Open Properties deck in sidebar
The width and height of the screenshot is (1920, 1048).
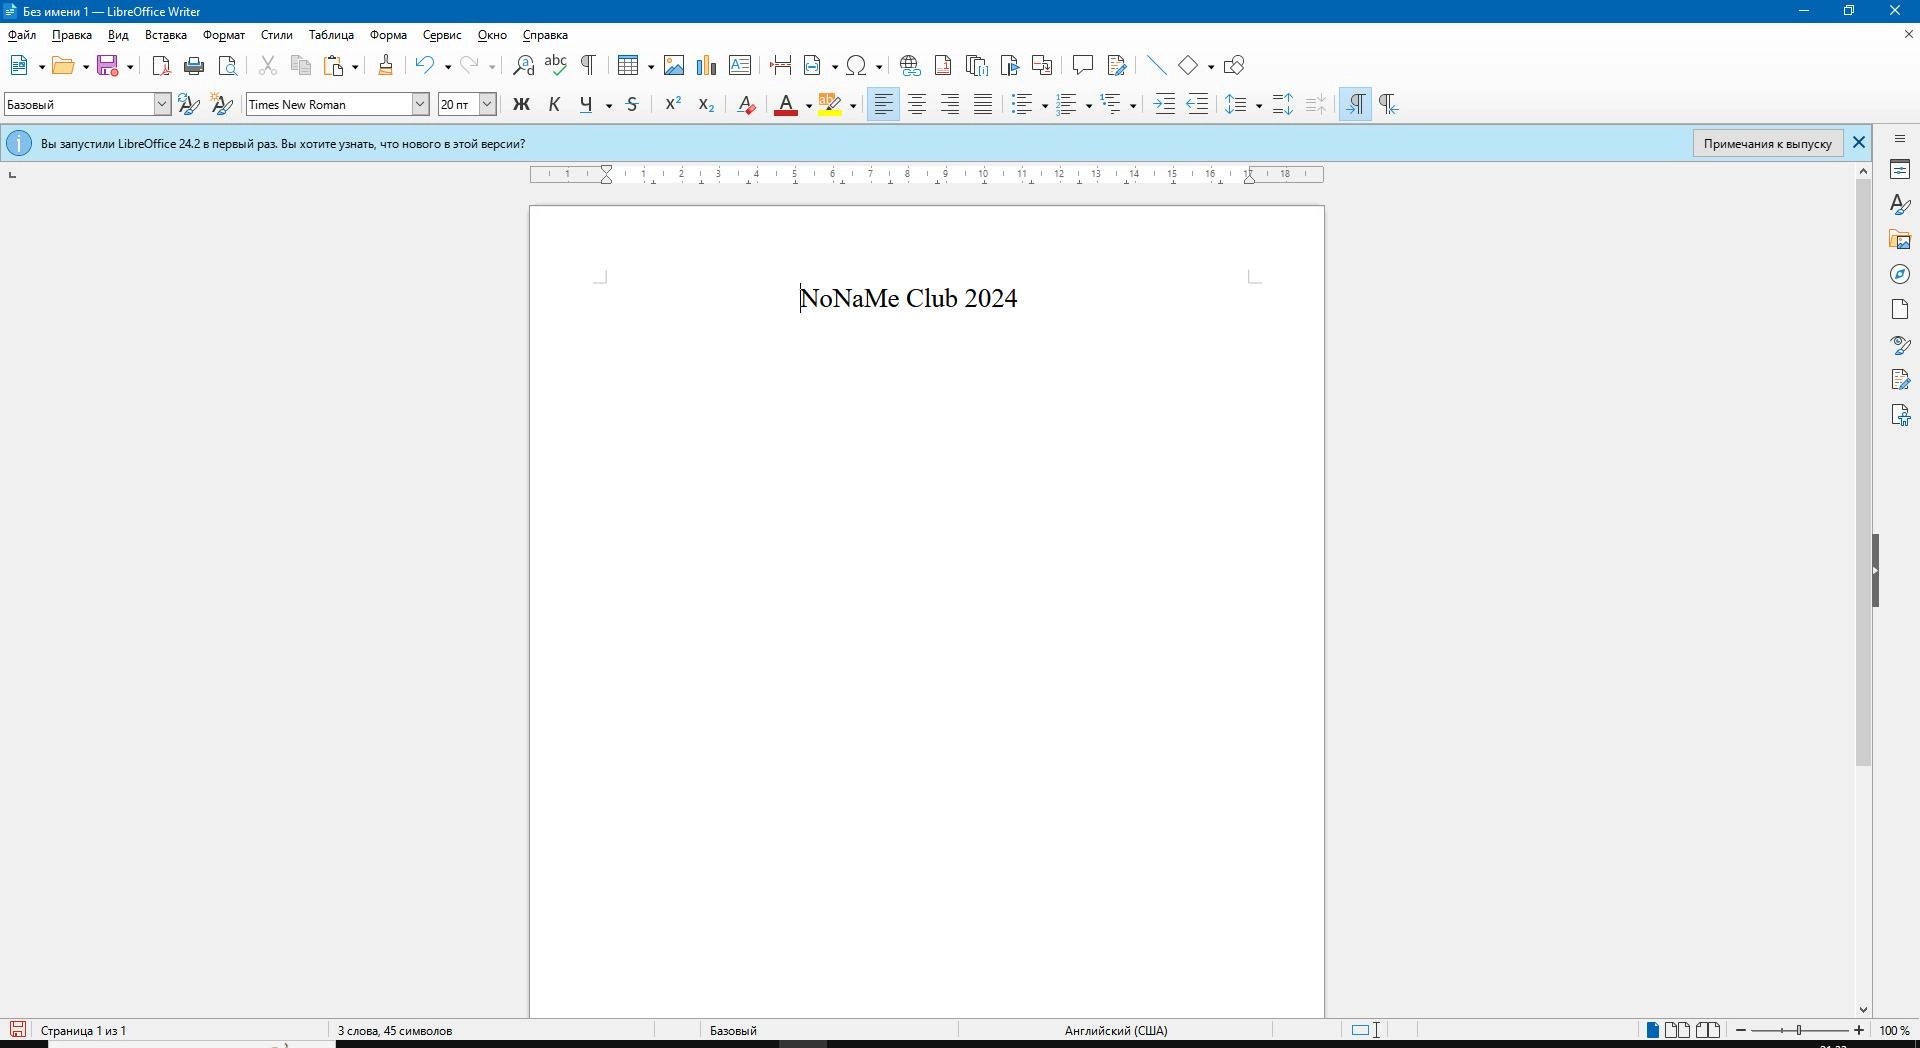click(x=1900, y=170)
